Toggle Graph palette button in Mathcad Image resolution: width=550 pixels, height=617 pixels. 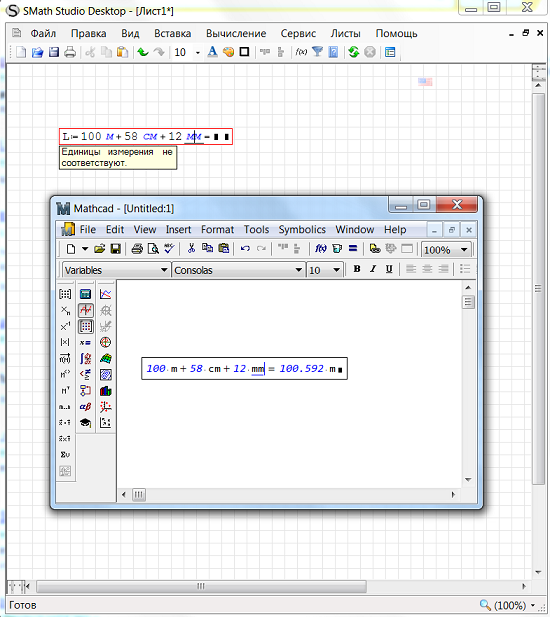point(85,310)
